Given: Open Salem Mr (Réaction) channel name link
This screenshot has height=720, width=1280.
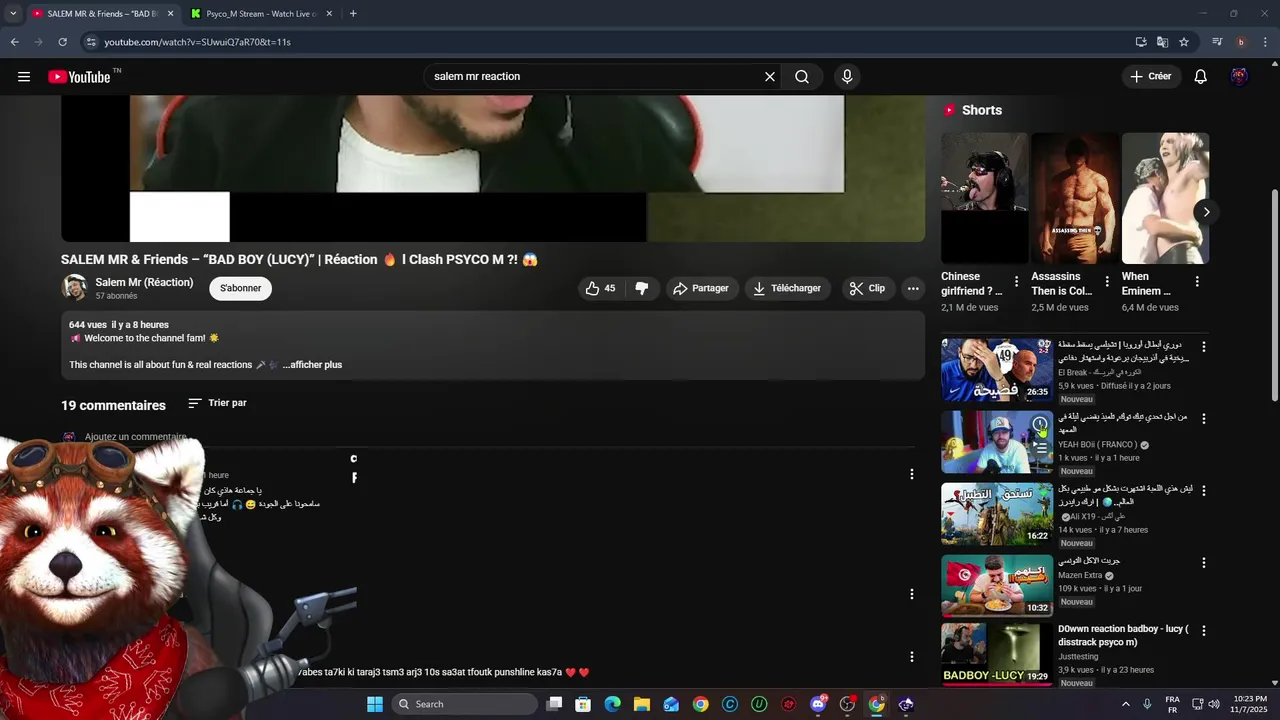Looking at the screenshot, I should [x=144, y=283].
